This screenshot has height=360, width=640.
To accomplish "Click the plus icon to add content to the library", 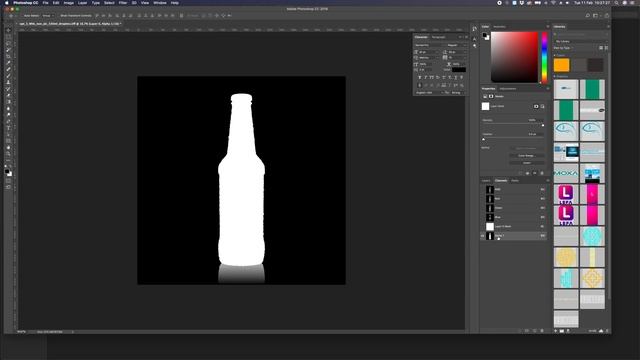I will pos(556,331).
